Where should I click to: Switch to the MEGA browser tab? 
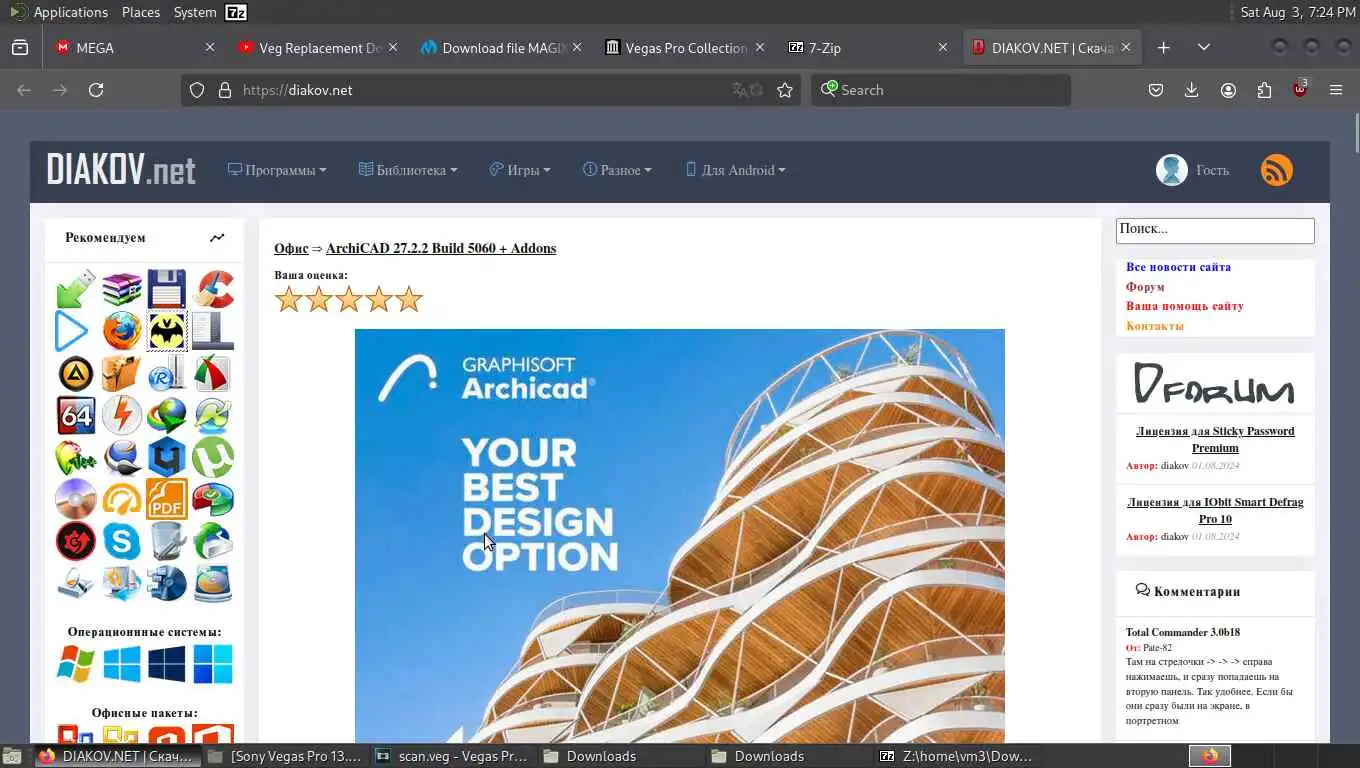pyautogui.click(x=135, y=47)
